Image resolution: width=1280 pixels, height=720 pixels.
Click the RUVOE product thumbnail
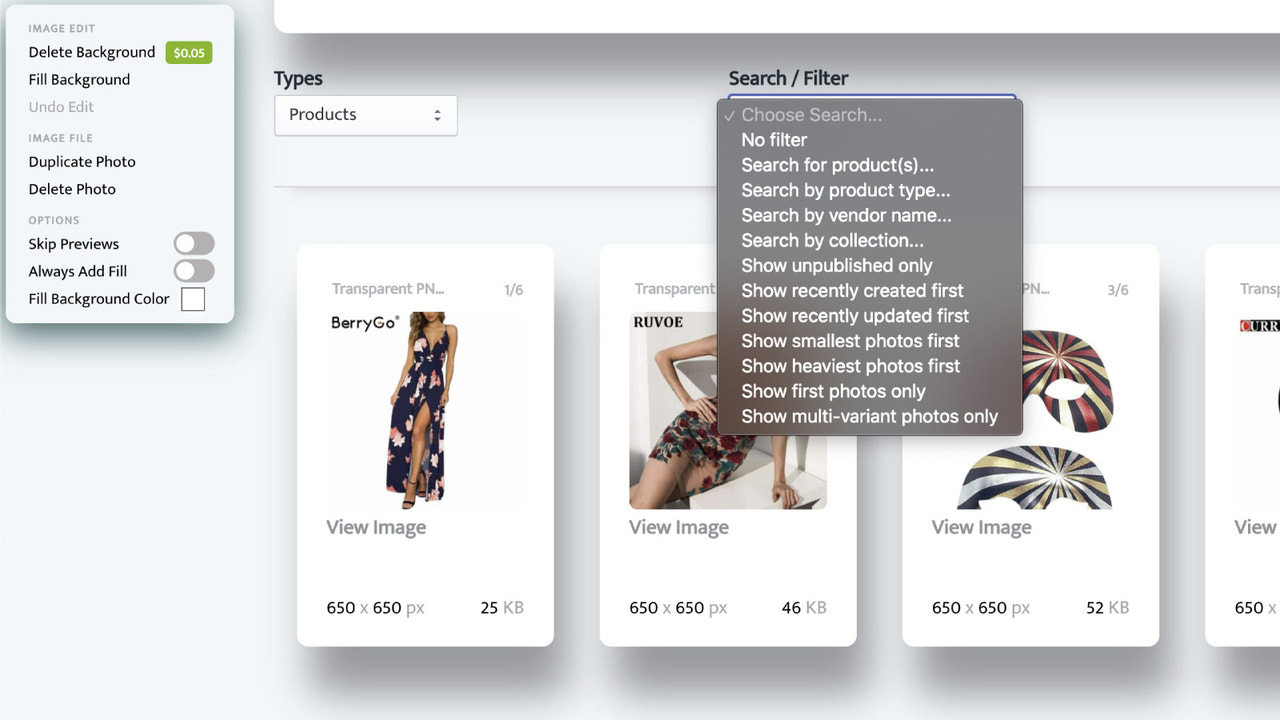pyautogui.click(x=727, y=410)
